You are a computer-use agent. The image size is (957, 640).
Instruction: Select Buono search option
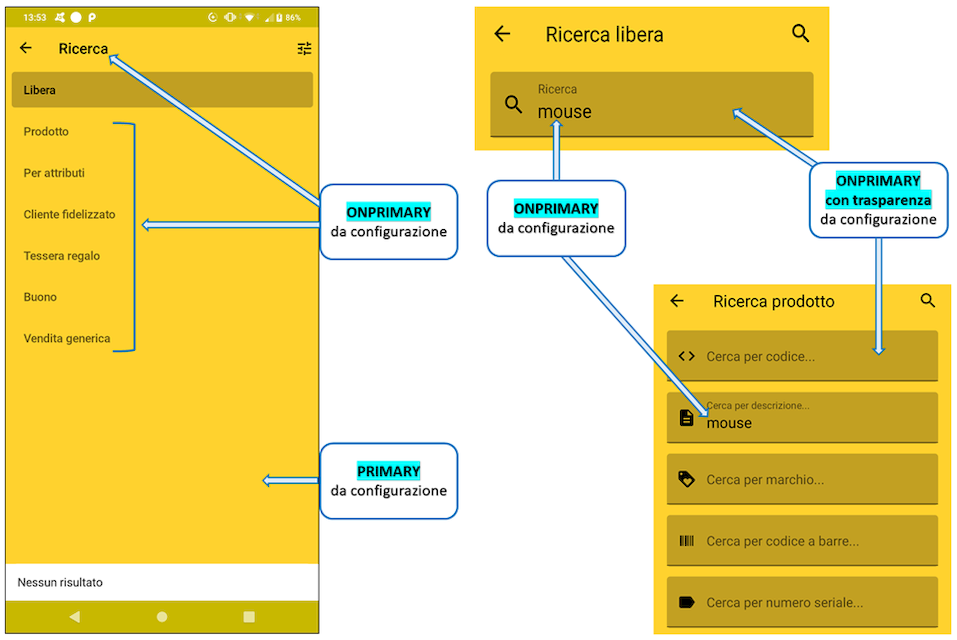pyautogui.click(x=41, y=297)
